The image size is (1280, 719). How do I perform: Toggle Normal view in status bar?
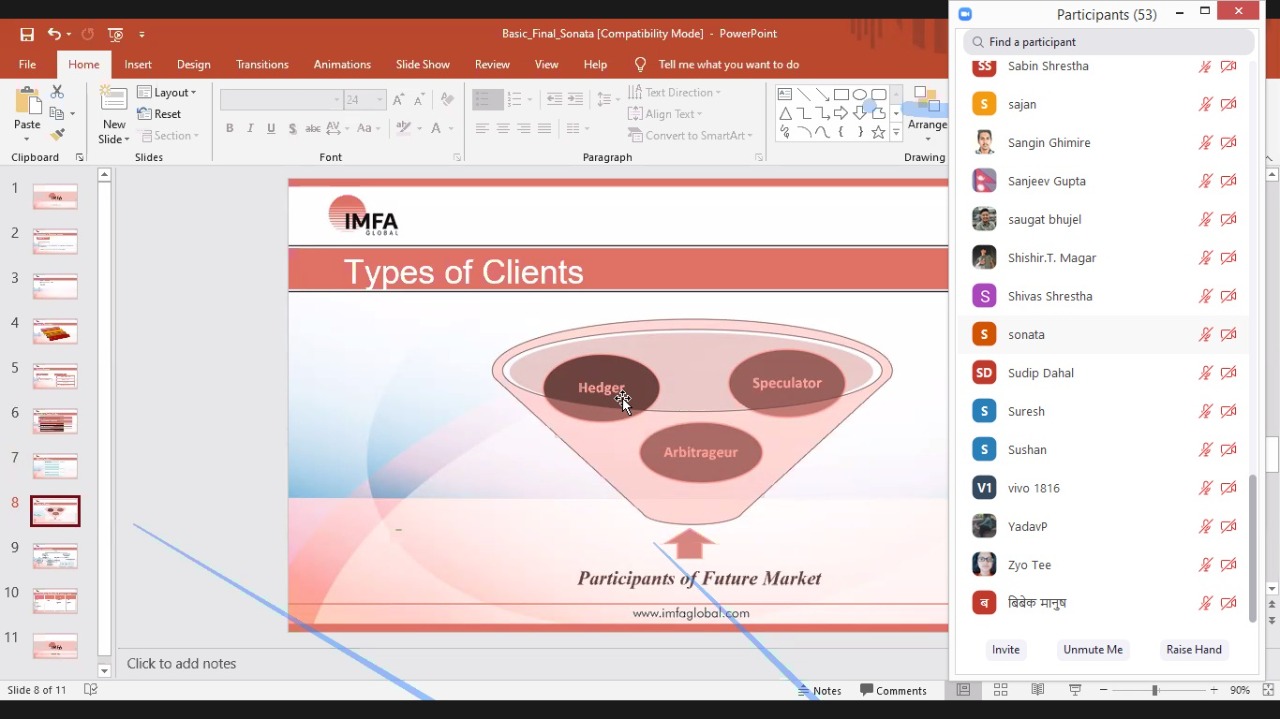[x=963, y=690]
